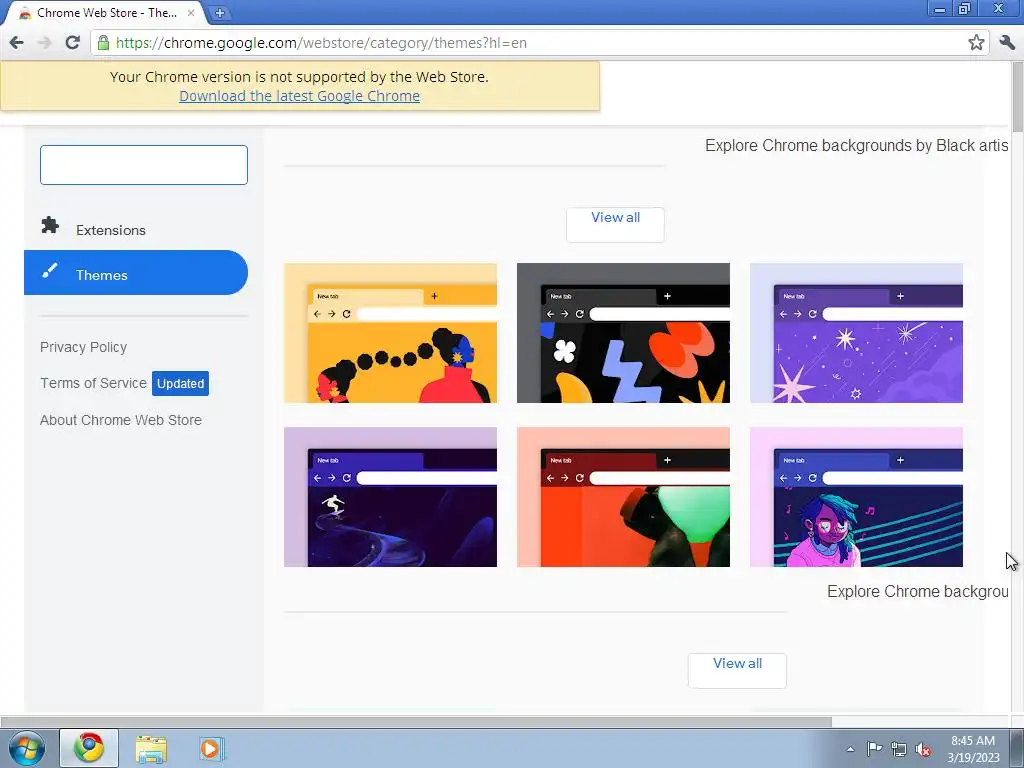
Task: Click the Themes paintbrush icon
Action: (x=50, y=270)
